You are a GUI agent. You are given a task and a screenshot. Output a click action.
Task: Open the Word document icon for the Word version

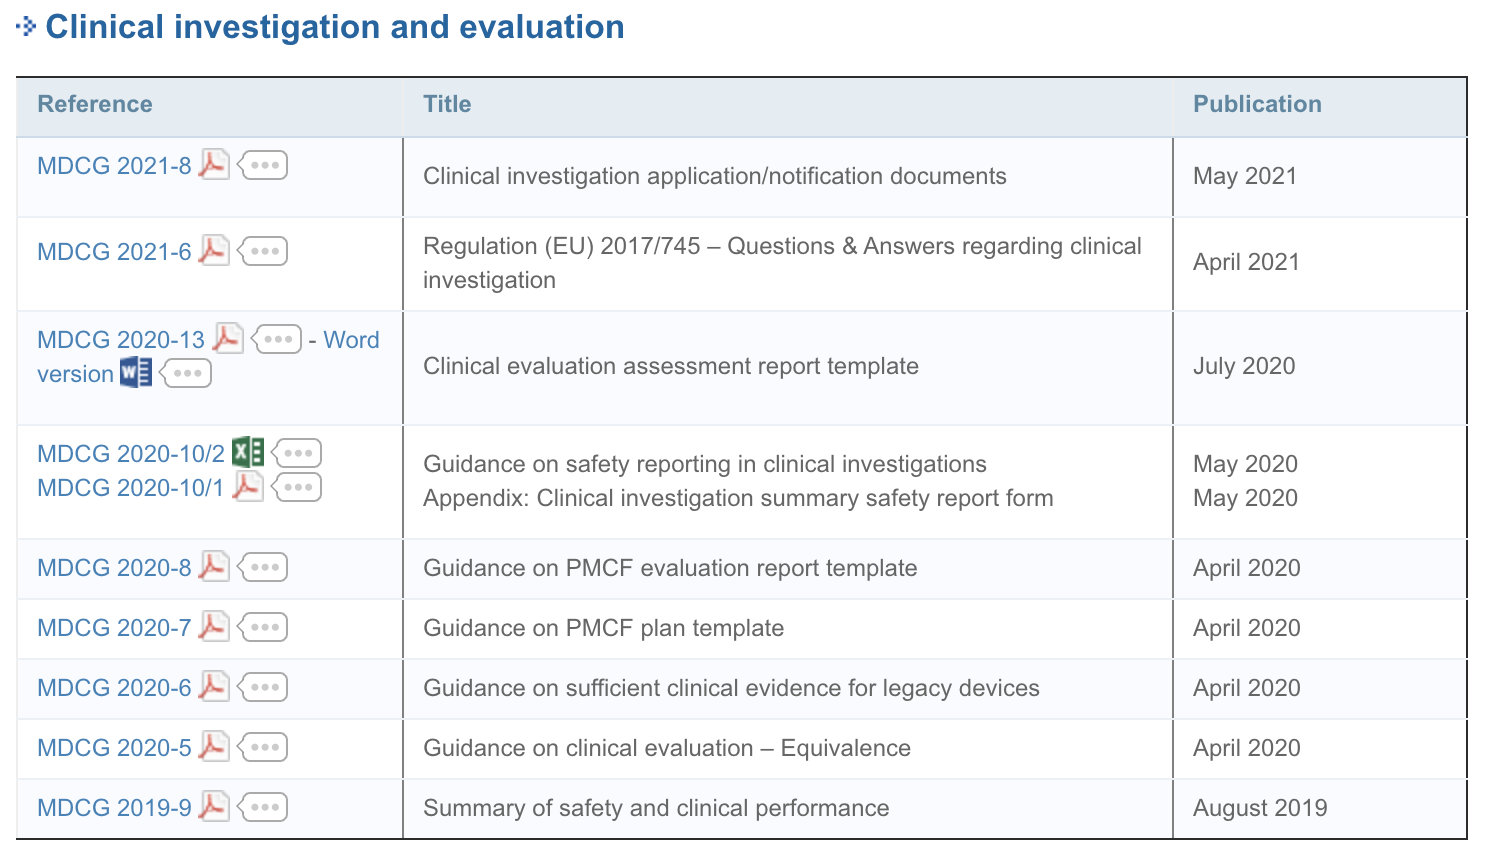pos(135,372)
